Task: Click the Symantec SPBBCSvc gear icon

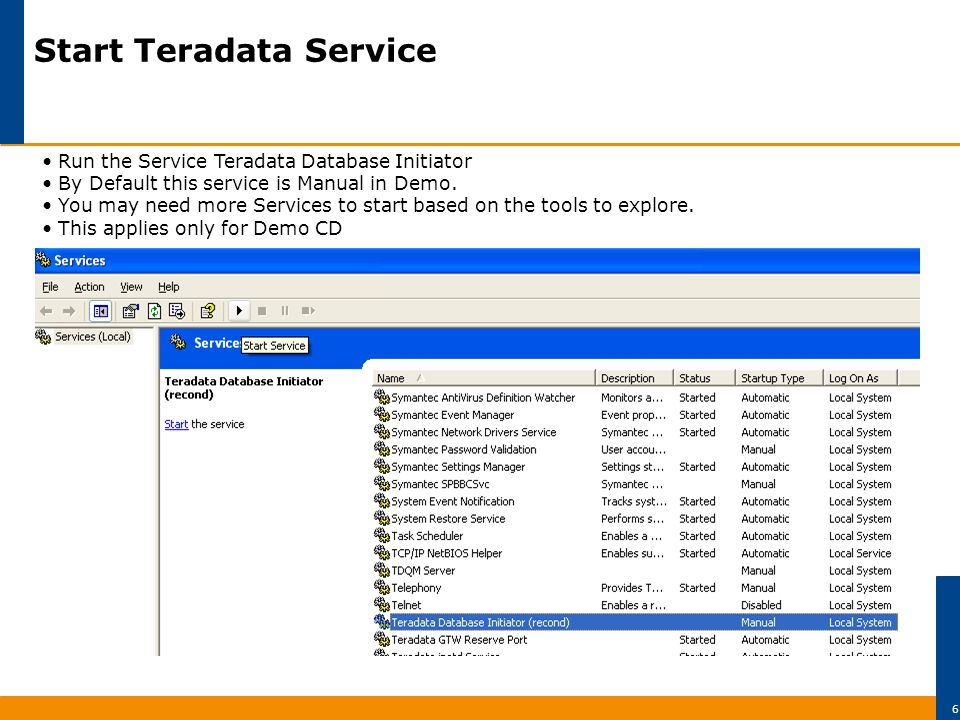Action: (x=381, y=484)
